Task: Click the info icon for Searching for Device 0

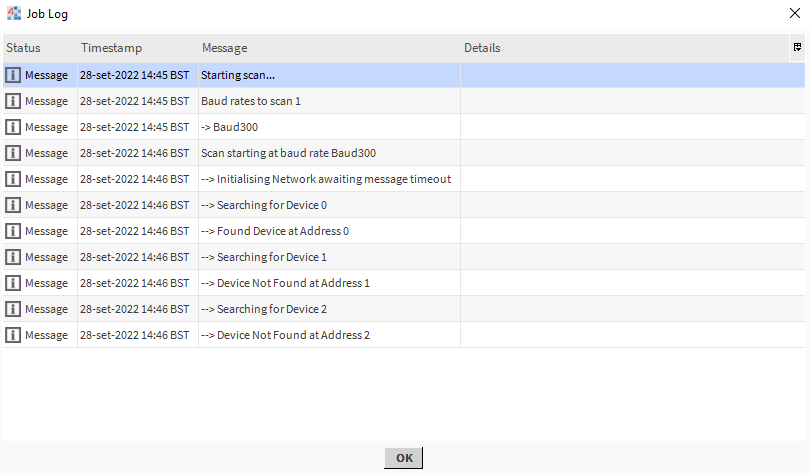Action: pyautogui.click(x=13, y=205)
